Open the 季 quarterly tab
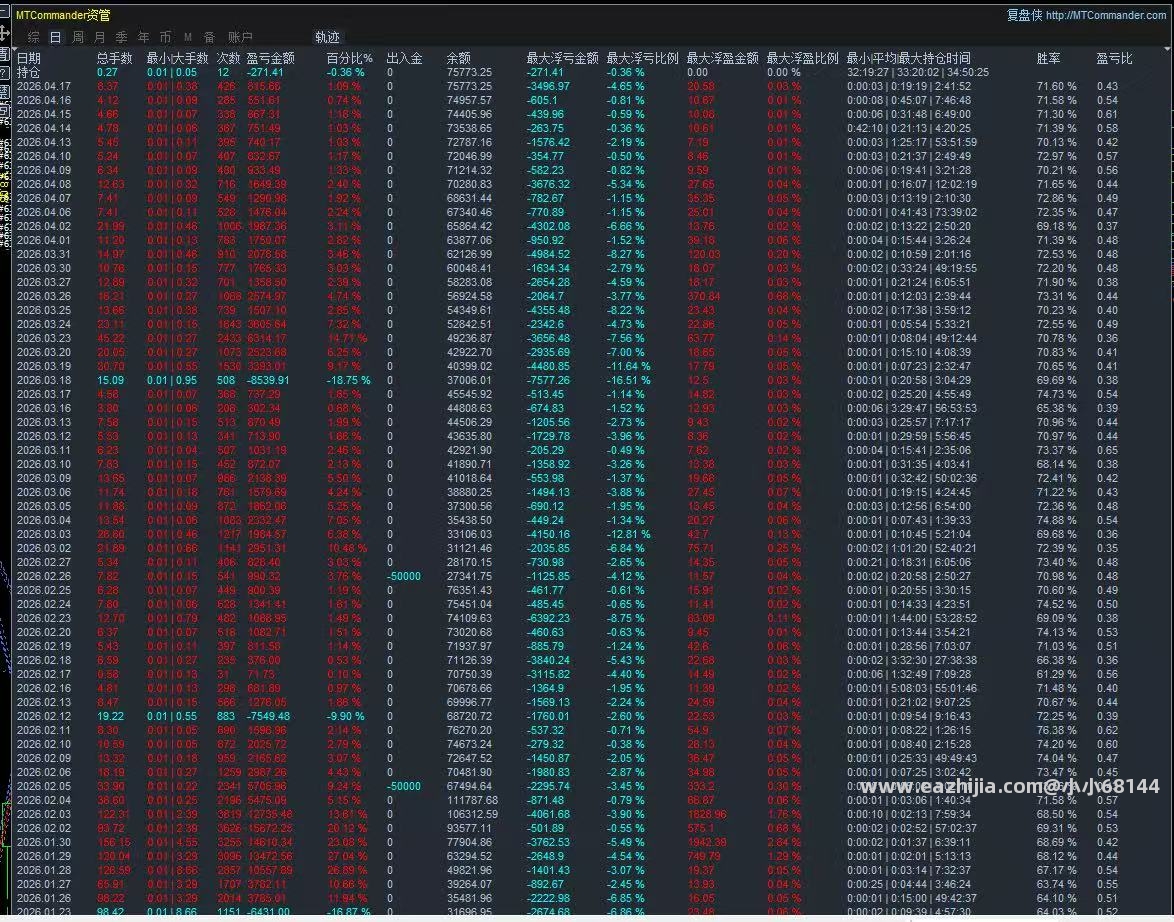This screenshot has width=1174, height=922. click(121, 37)
